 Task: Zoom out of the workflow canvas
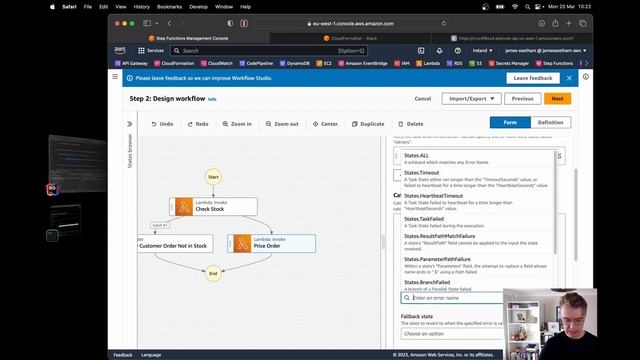coord(282,124)
